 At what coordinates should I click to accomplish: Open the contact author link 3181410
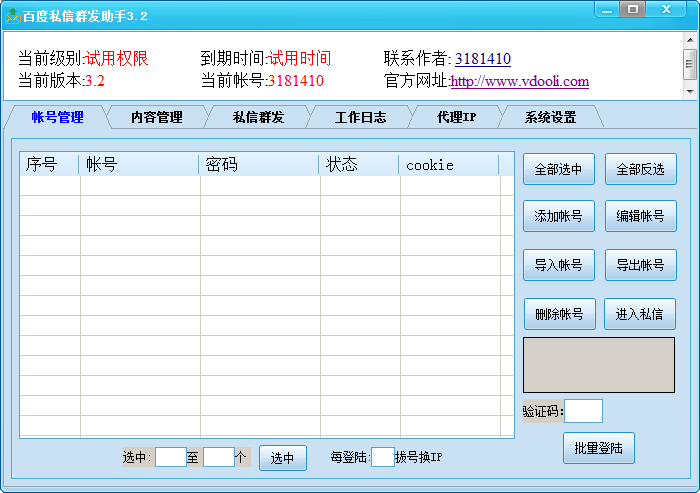tap(483, 58)
